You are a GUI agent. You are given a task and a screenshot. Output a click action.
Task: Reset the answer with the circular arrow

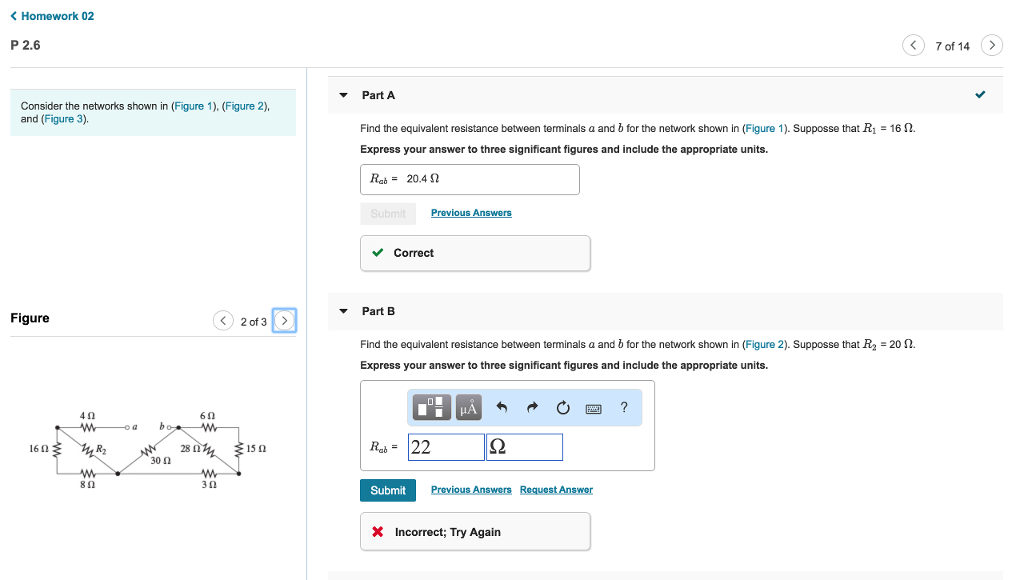[x=563, y=407]
